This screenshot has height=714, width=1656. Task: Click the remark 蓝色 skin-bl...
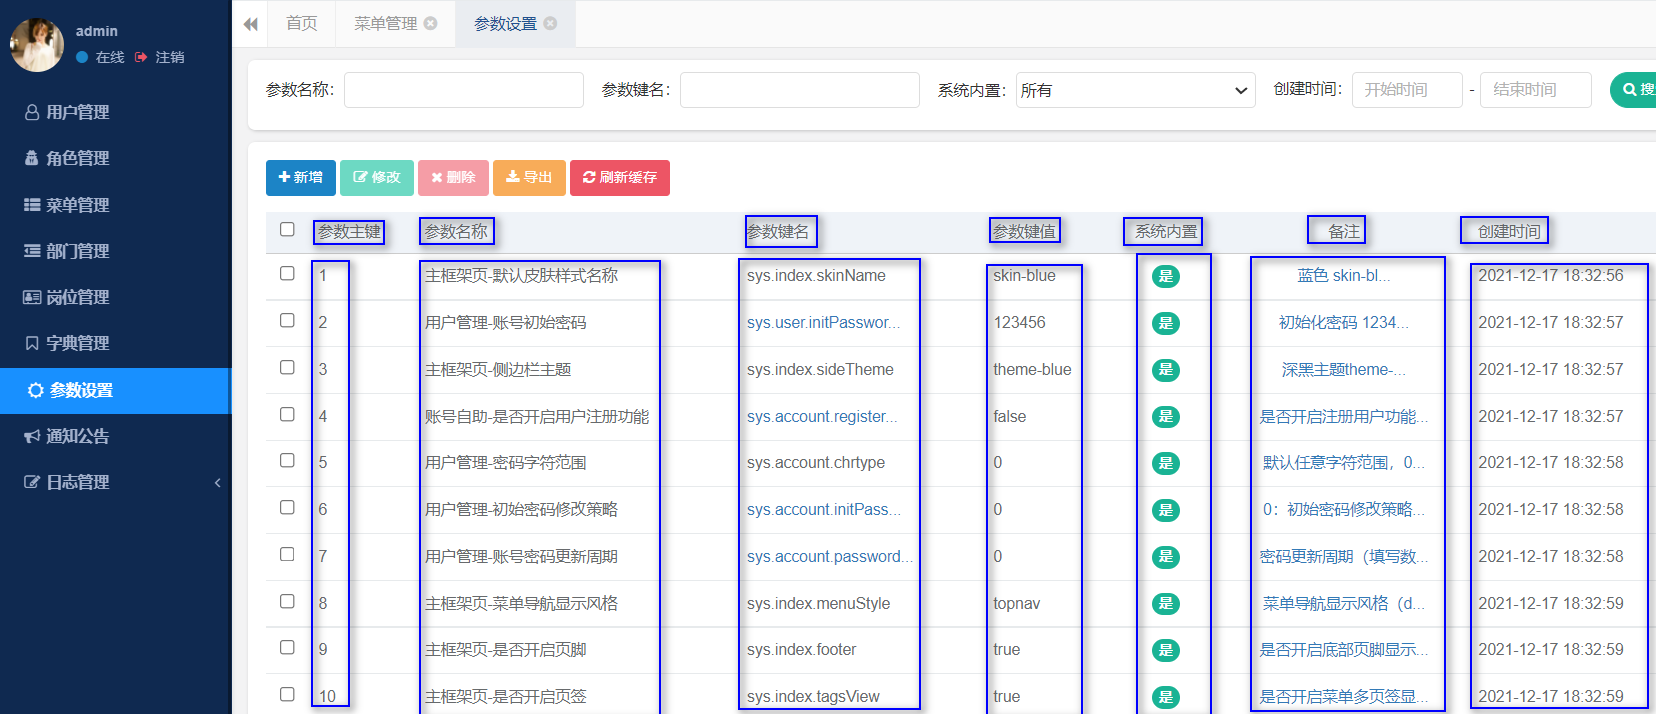[x=1344, y=276]
